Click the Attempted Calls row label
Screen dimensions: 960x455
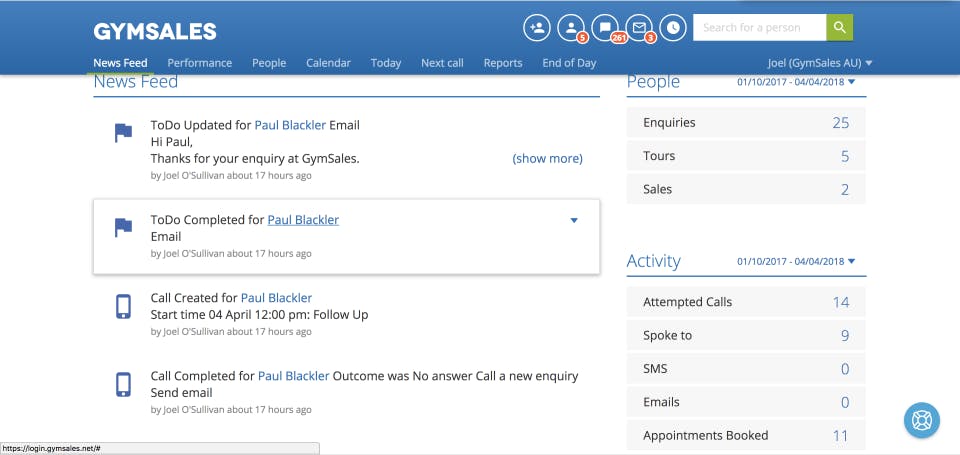tap(688, 302)
